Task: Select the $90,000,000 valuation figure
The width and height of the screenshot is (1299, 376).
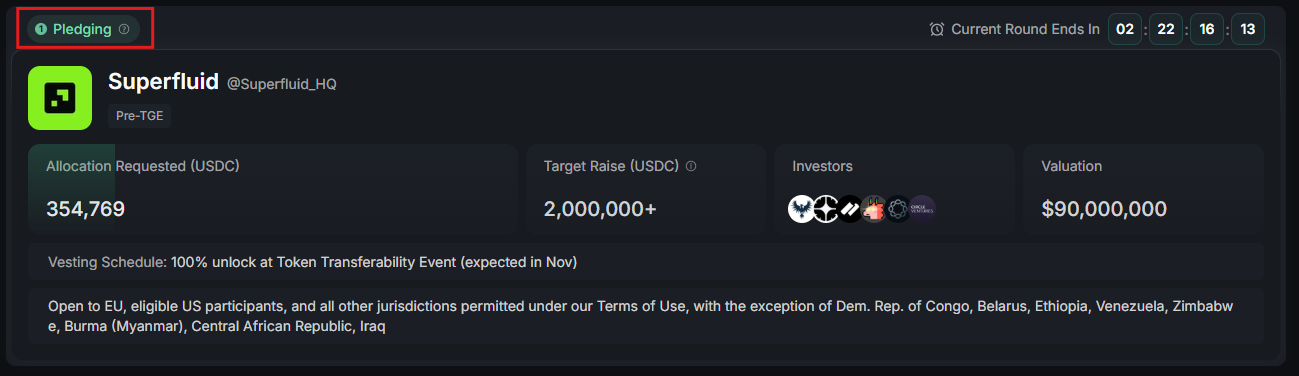Action: tap(1104, 209)
